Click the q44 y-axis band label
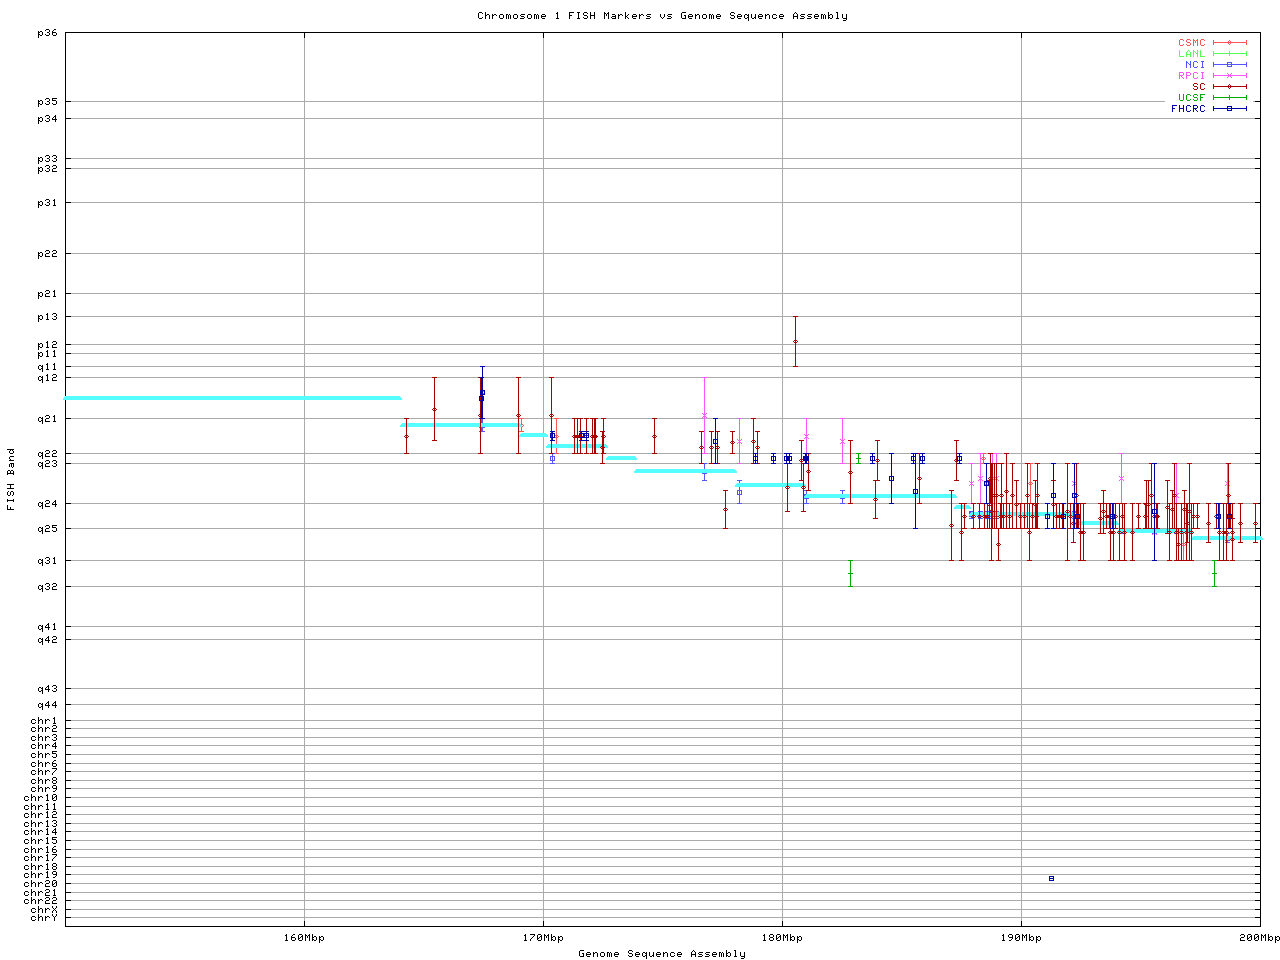The height and width of the screenshot is (960, 1280). point(47,705)
